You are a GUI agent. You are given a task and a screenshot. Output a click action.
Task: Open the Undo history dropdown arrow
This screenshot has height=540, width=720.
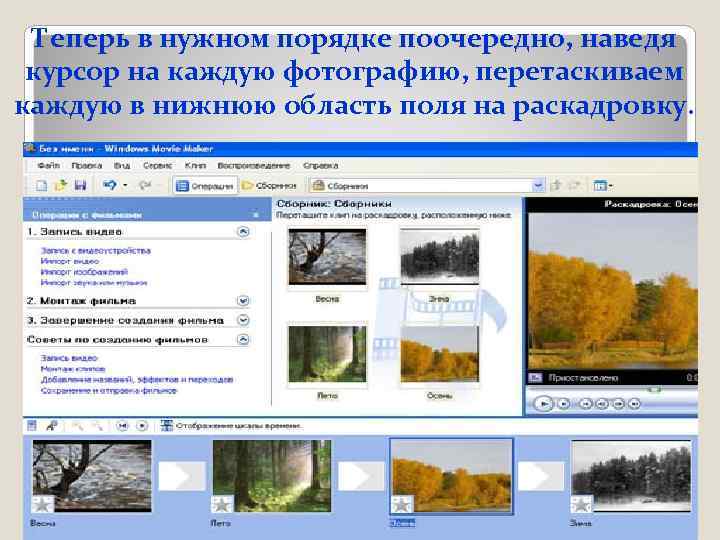click(125, 186)
